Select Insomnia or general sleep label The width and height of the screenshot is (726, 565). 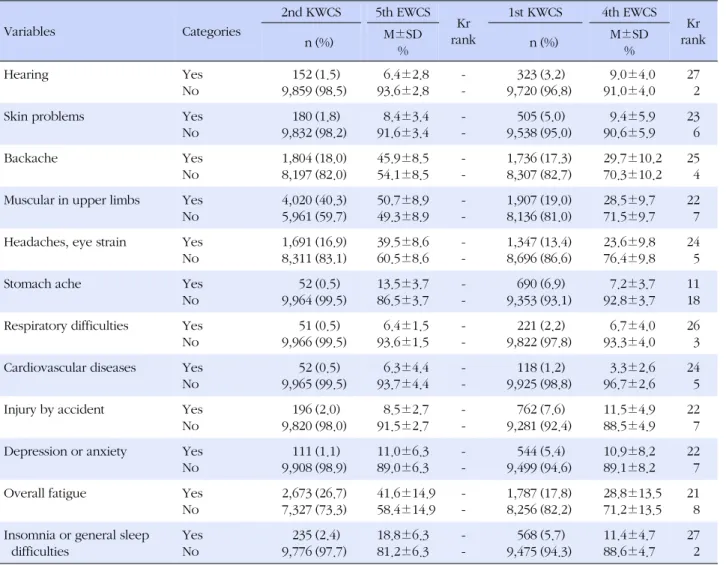point(76,535)
